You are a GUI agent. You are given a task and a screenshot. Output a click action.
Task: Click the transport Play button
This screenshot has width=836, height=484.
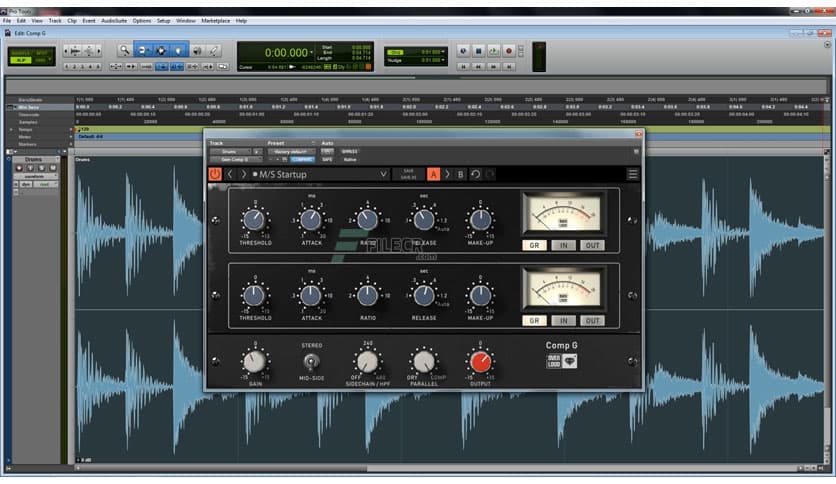(x=494, y=51)
